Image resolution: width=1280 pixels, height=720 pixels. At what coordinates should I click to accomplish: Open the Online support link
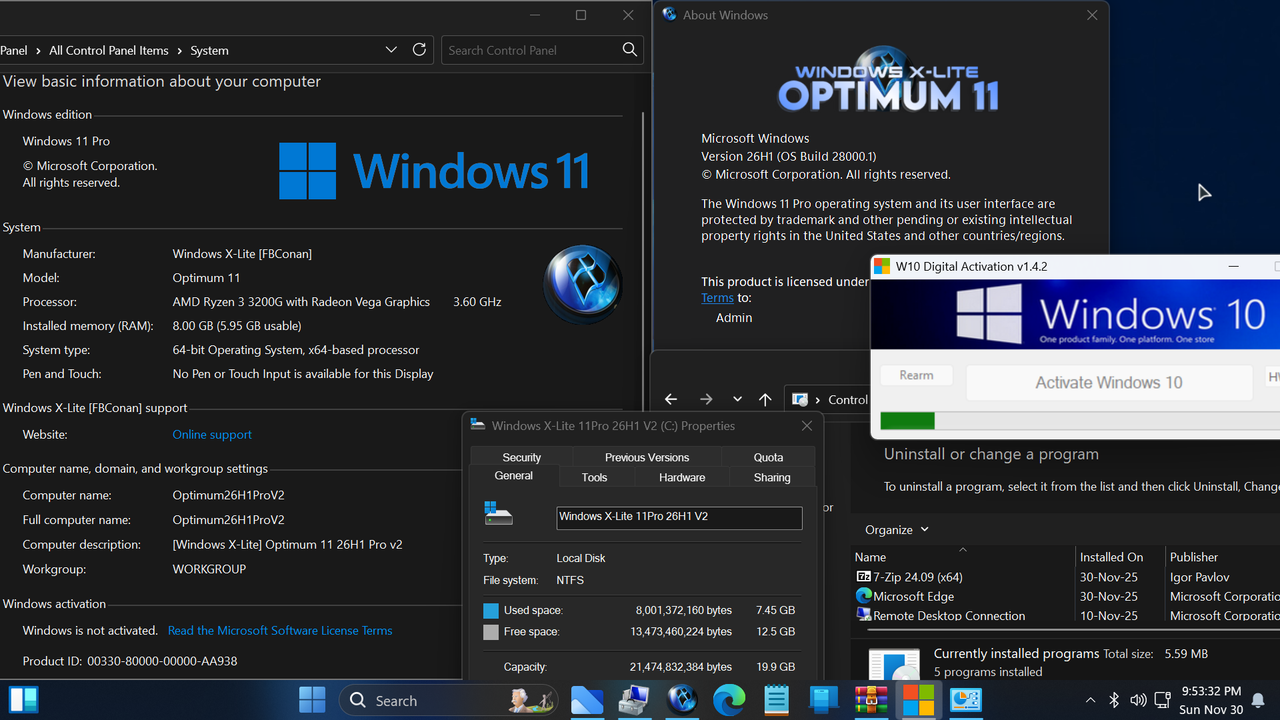[211, 434]
